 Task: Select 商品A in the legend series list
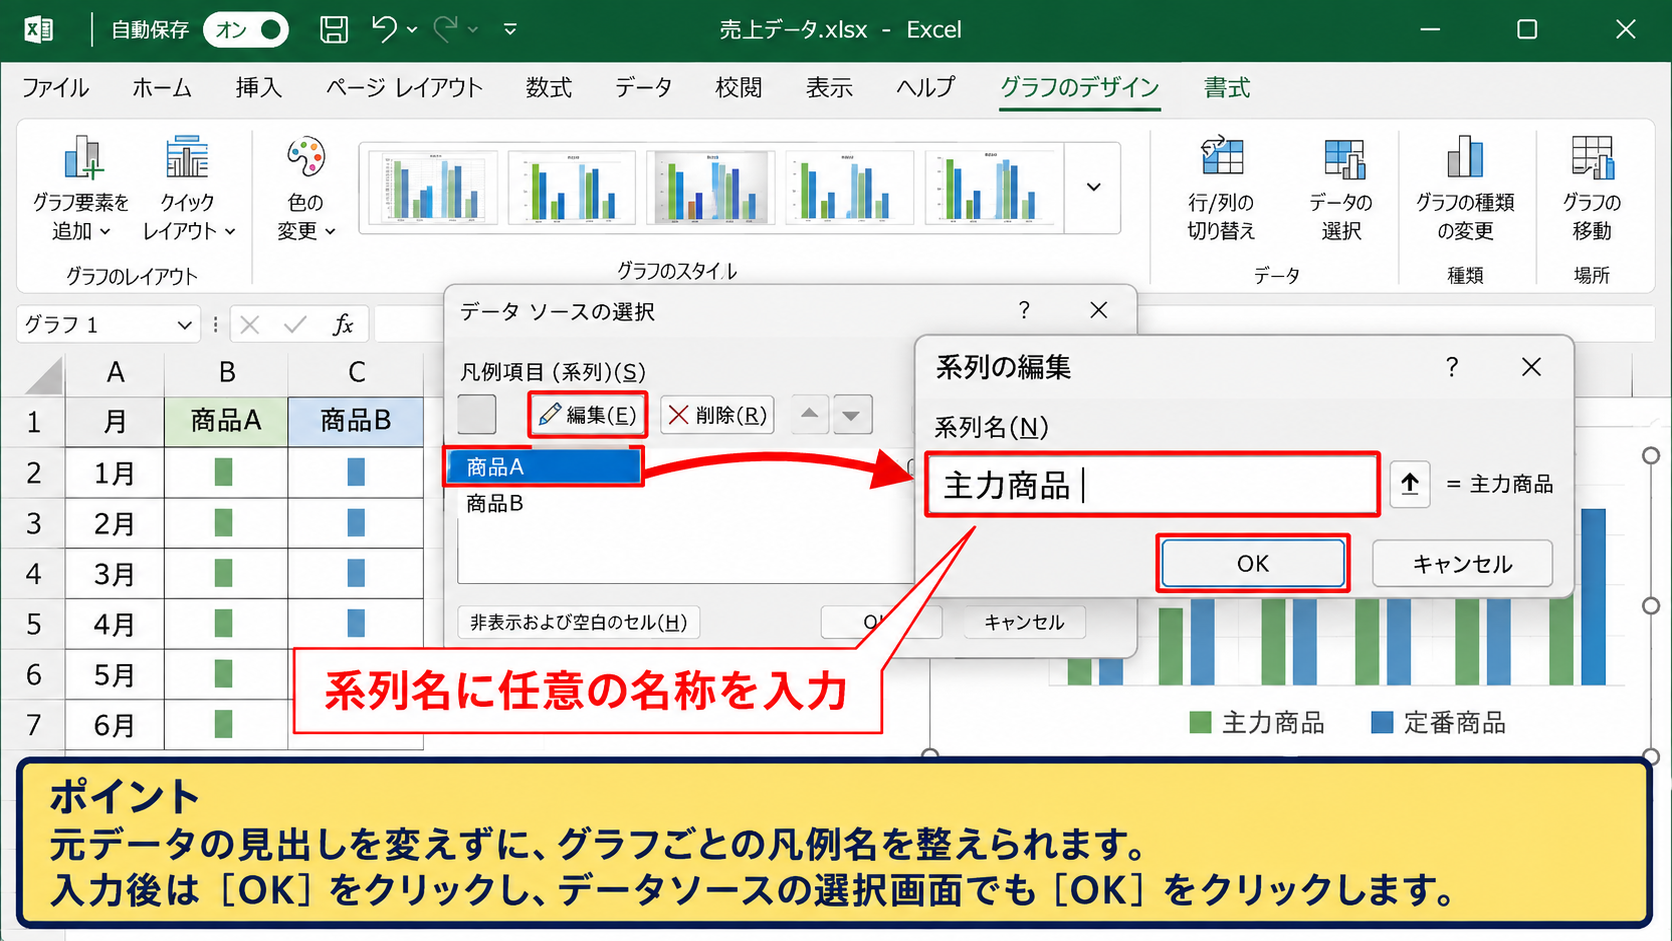point(543,467)
